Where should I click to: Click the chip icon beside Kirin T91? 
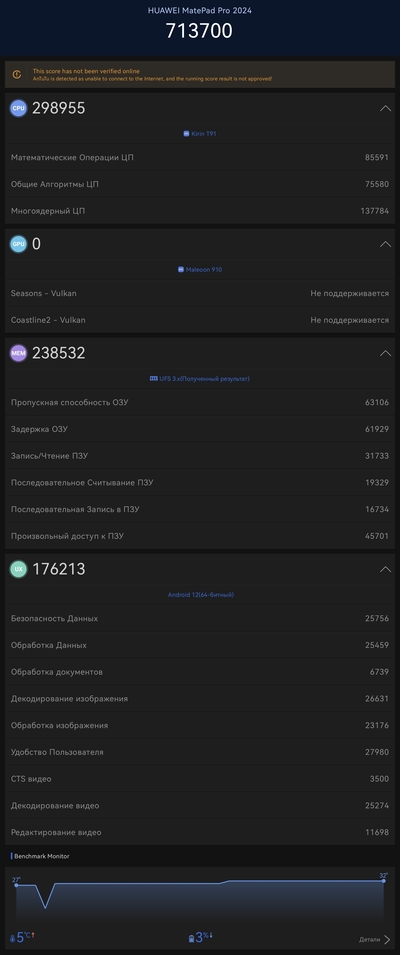tap(186, 133)
